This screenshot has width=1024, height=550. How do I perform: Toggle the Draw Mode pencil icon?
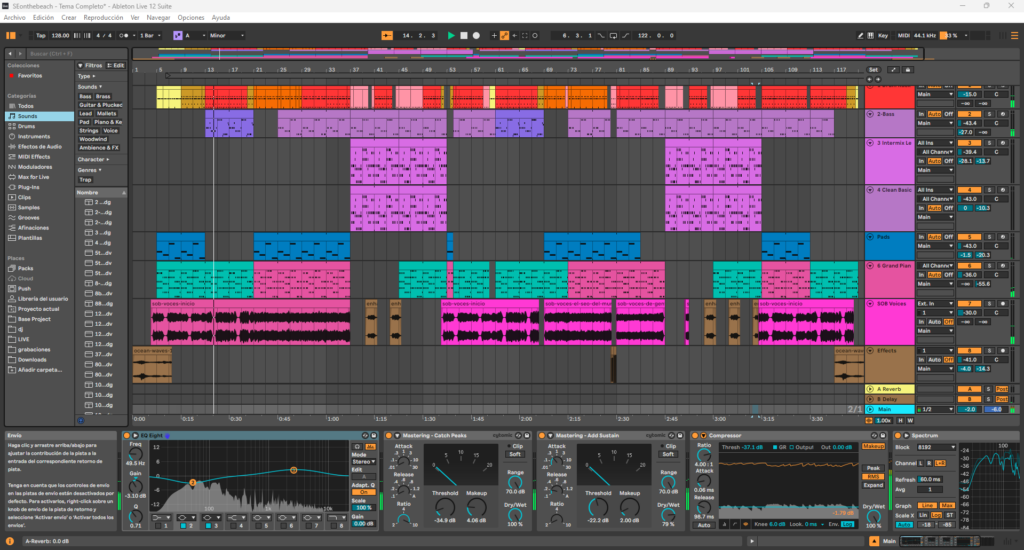(x=860, y=35)
